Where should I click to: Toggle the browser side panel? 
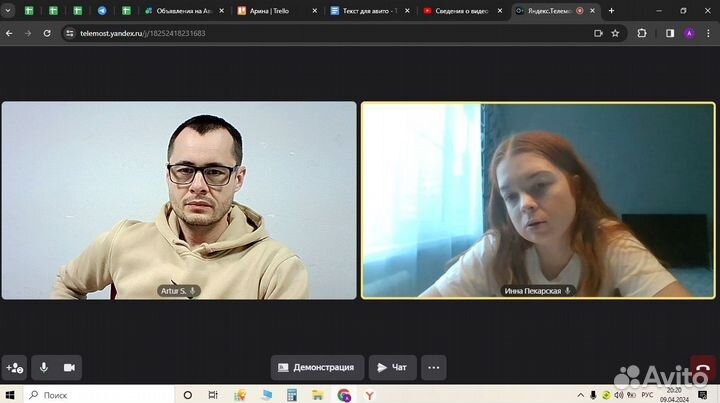click(670, 33)
